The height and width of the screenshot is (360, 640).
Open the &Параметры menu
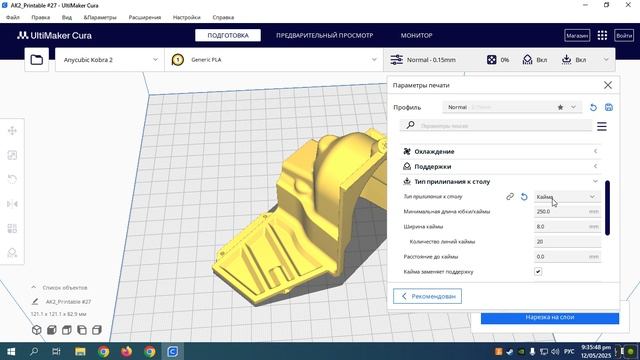coord(100,18)
